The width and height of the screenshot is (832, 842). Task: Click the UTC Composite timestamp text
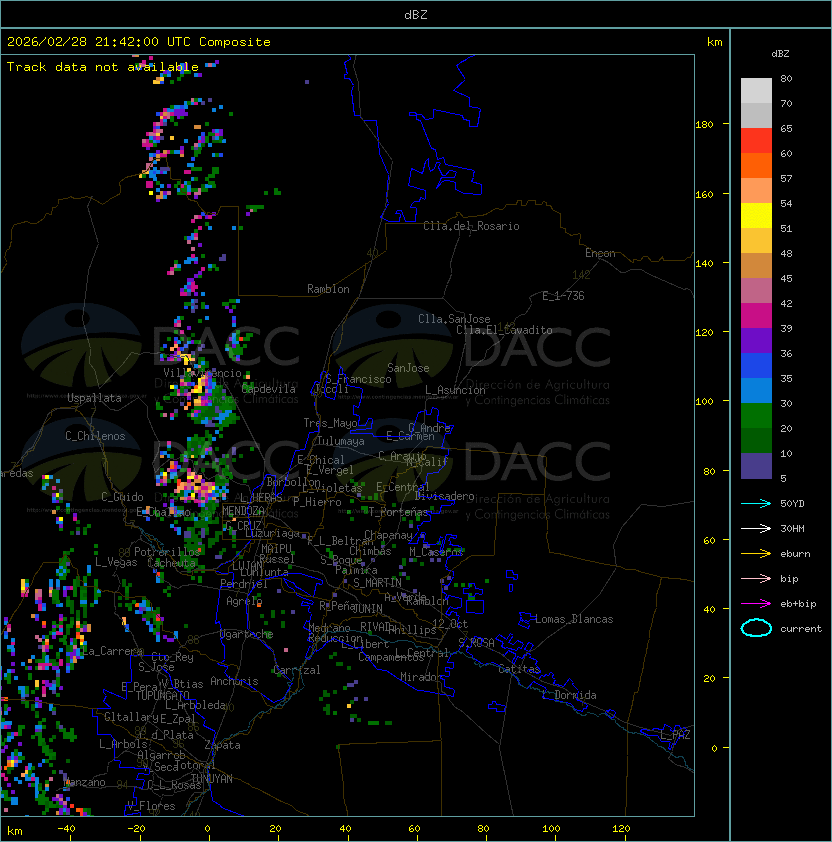coord(139,42)
